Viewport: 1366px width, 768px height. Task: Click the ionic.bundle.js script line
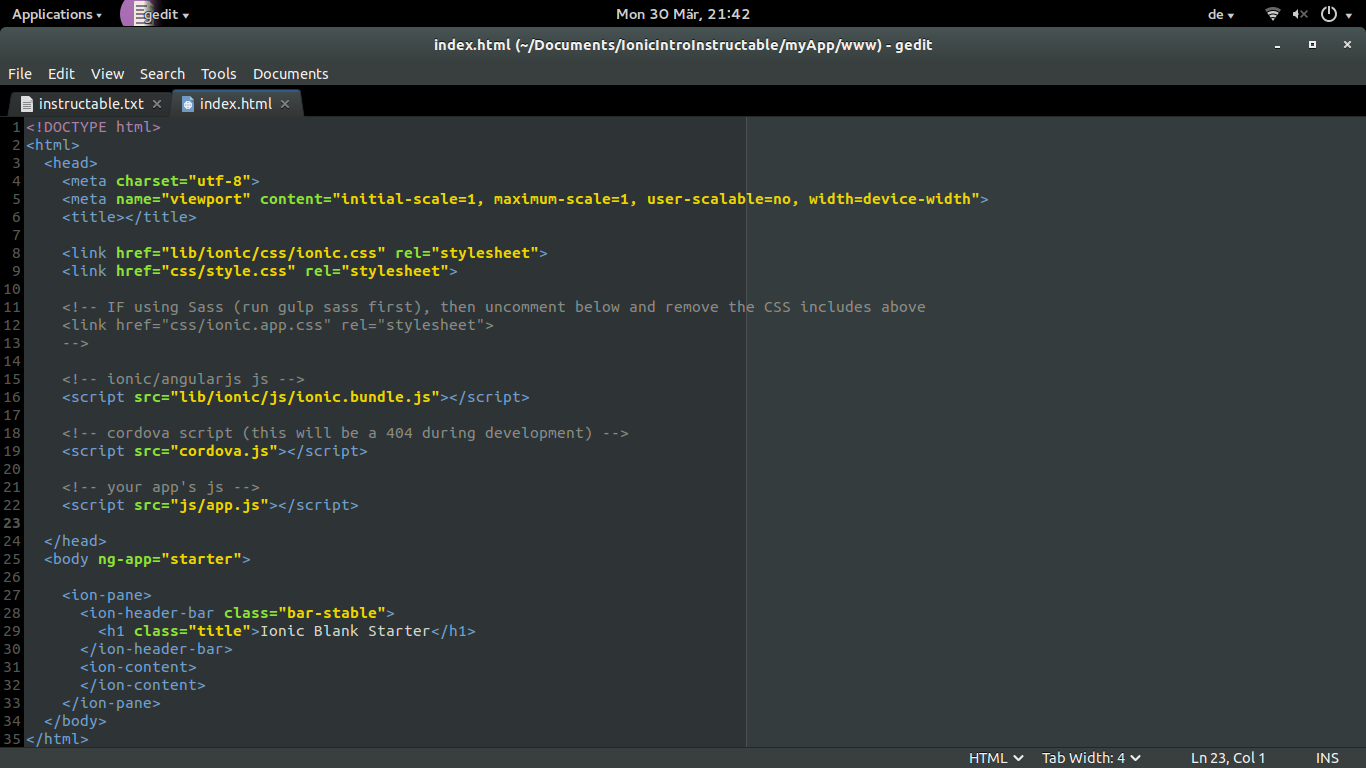coord(296,397)
